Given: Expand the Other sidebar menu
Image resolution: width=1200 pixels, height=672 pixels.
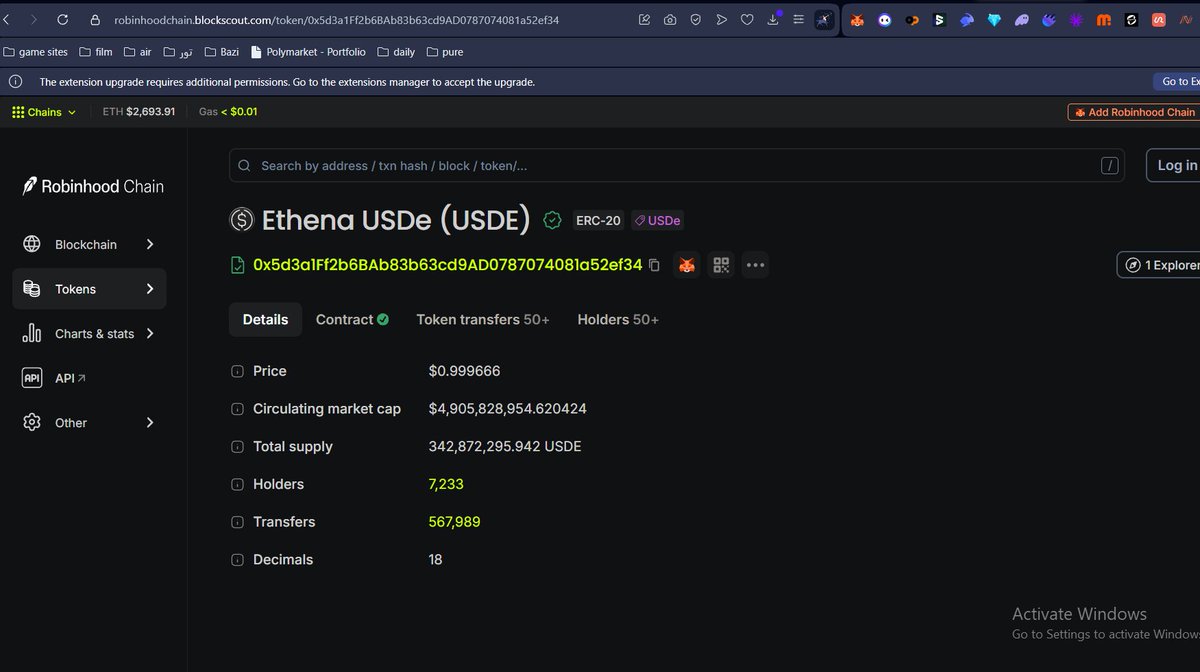Looking at the screenshot, I should (89, 422).
